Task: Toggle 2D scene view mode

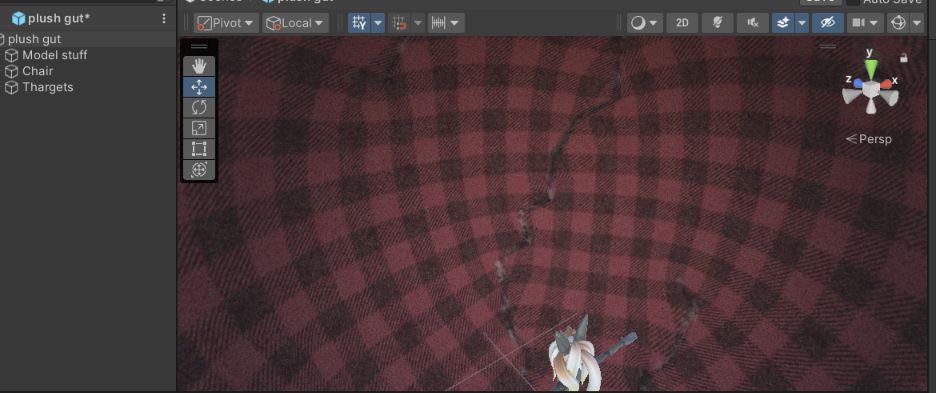Action: coord(682,23)
